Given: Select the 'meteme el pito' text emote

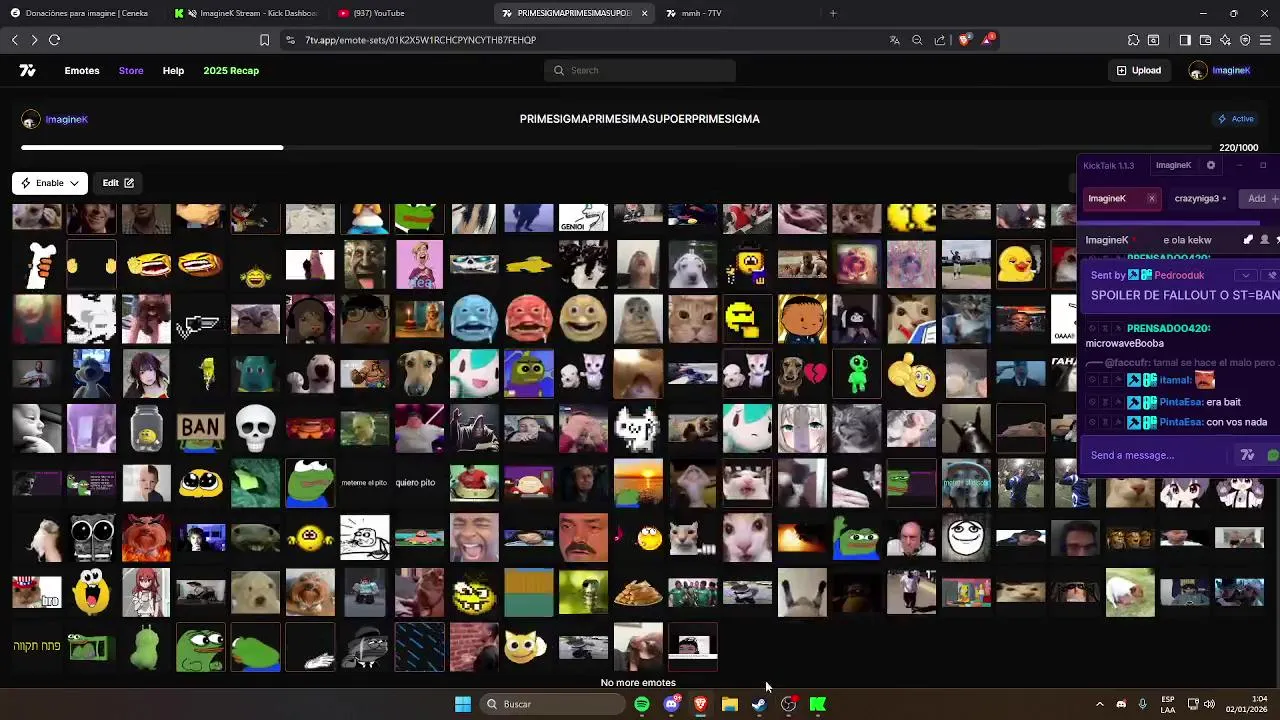Looking at the screenshot, I should pyautogui.click(x=364, y=483).
